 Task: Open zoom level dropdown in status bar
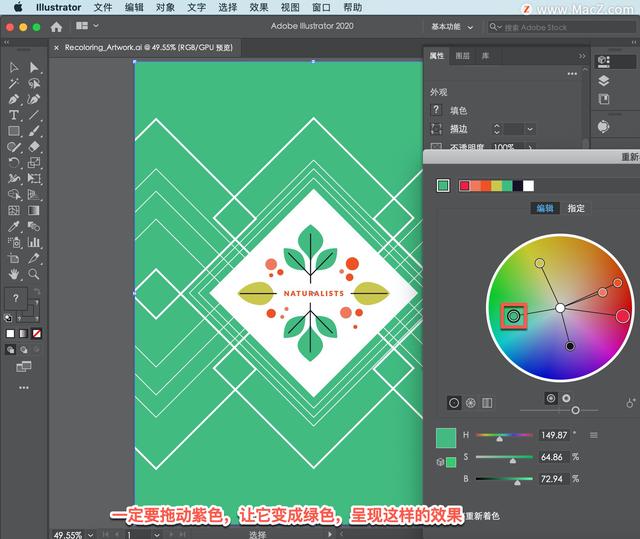[90, 534]
